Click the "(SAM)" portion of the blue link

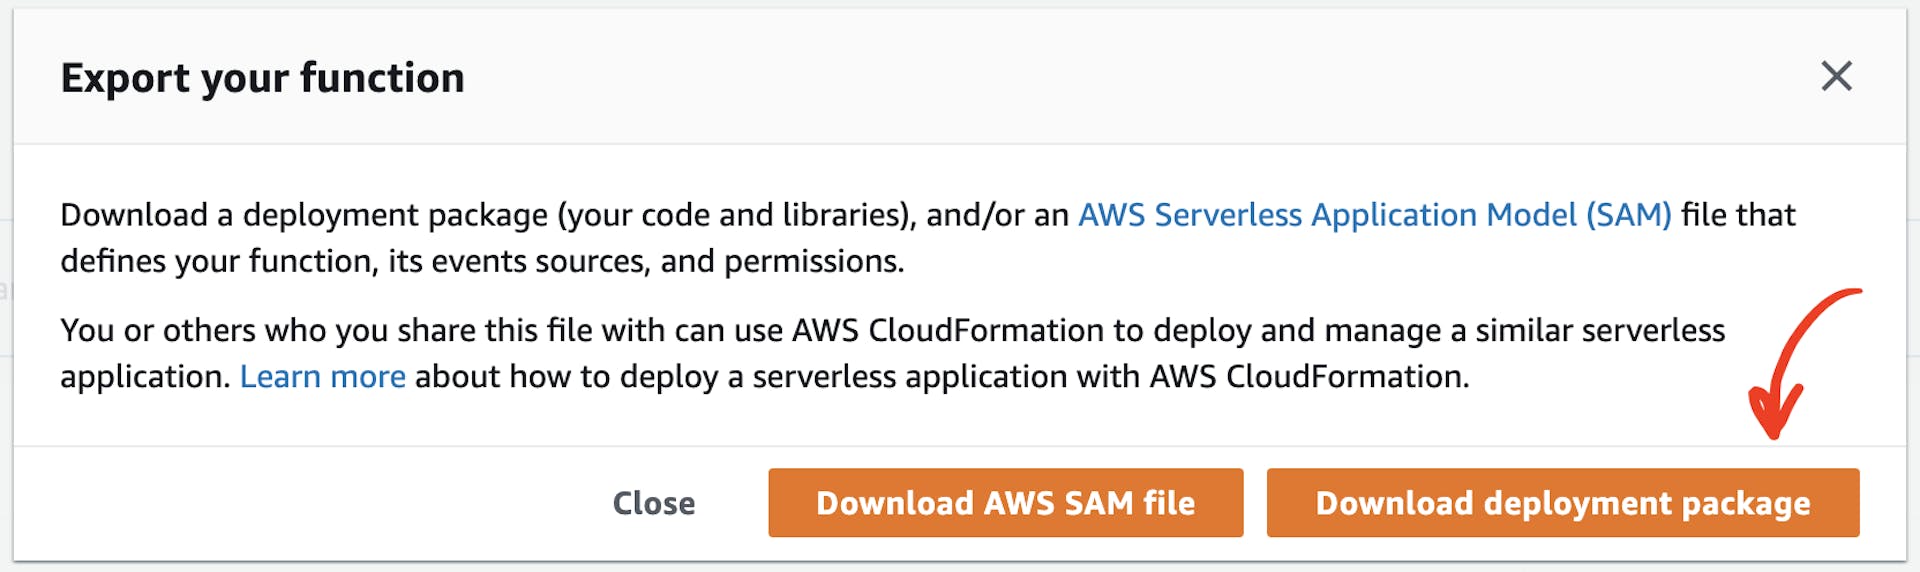click(1628, 215)
